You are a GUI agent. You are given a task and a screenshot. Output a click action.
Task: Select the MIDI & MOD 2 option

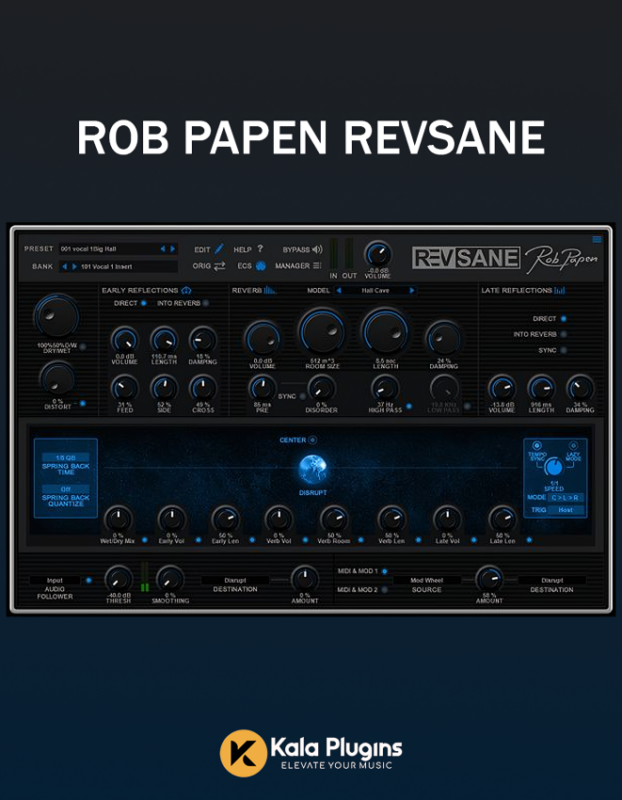386,590
